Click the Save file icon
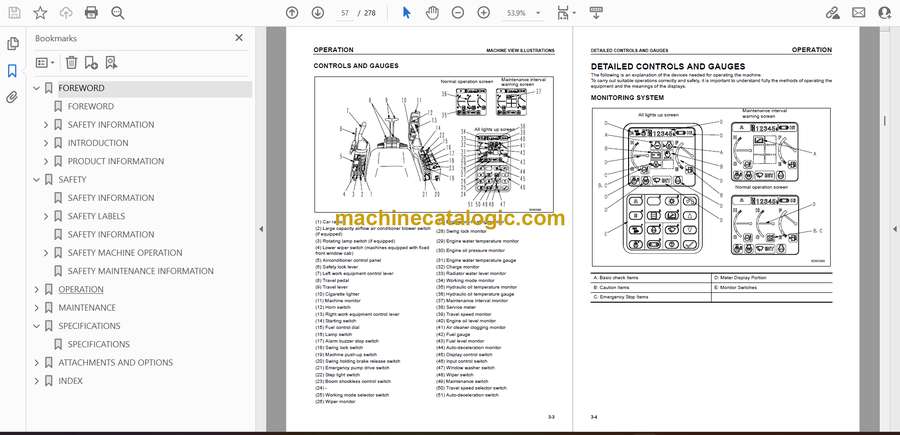900x435 pixels. pos(14,13)
